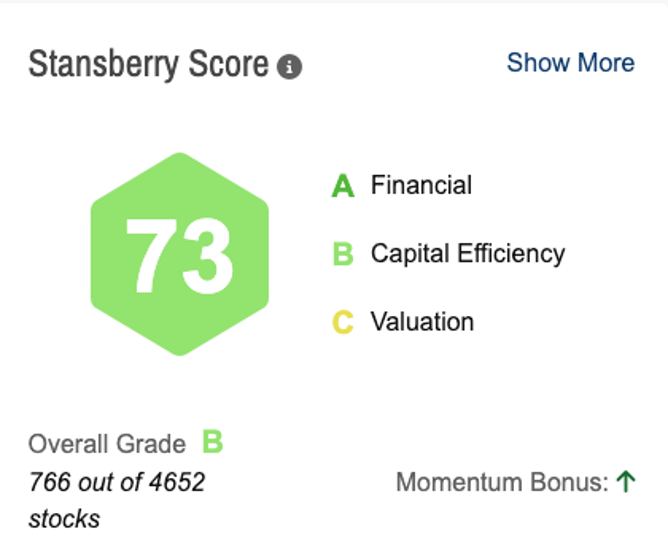This screenshot has height=554, width=668.
Task: Click the yellow letter C grade
Action: (343, 322)
